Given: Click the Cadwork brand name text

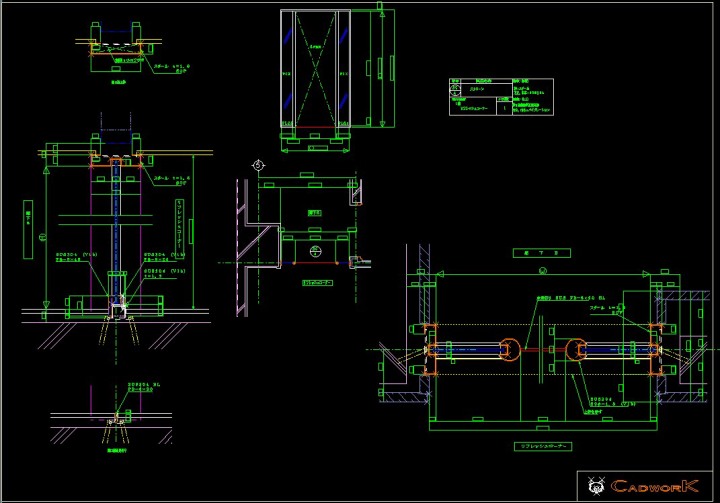Looking at the screenshot, I should point(656,486).
